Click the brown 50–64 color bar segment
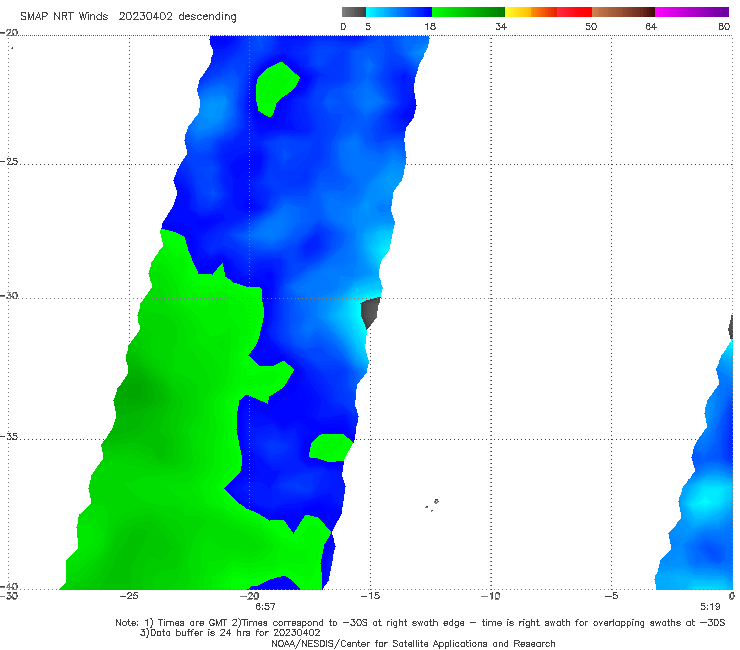 coord(623,12)
